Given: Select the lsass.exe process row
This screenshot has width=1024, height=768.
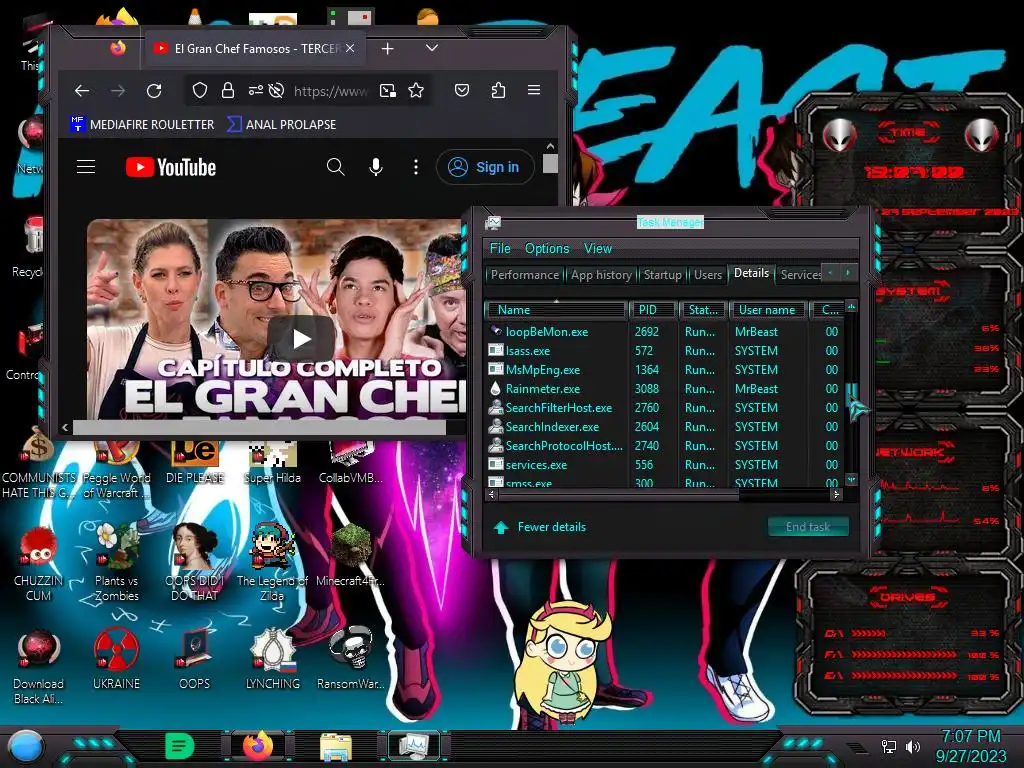Looking at the screenshot, I should click(665, 351).
